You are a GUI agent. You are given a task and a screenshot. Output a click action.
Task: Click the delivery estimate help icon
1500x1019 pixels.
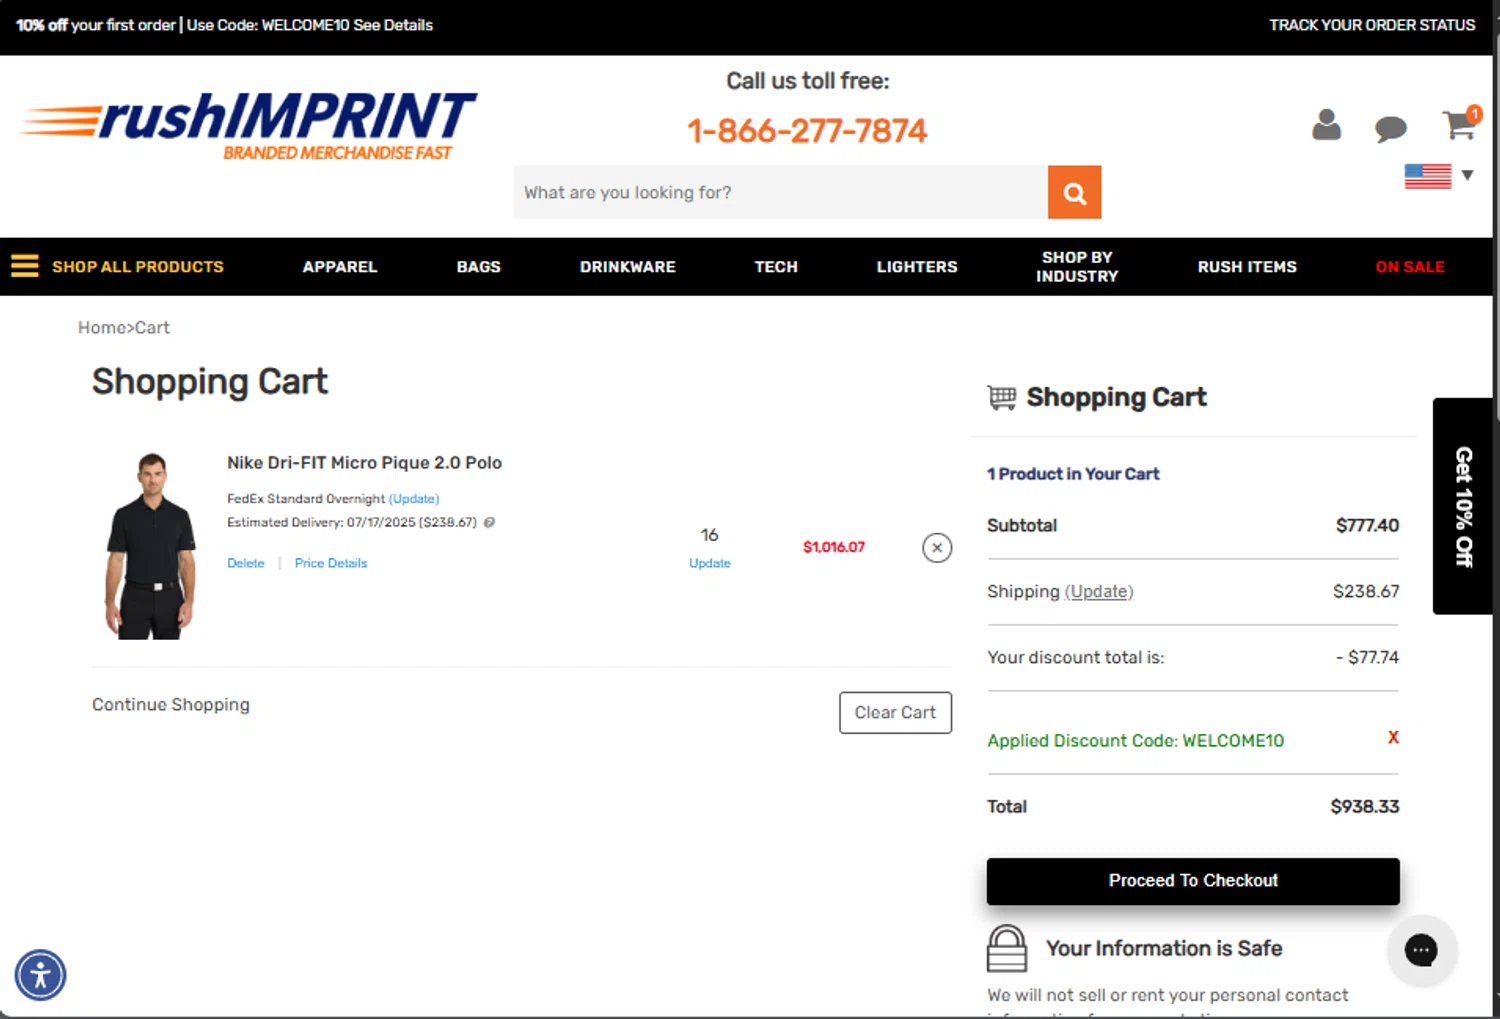click(489, 522)
